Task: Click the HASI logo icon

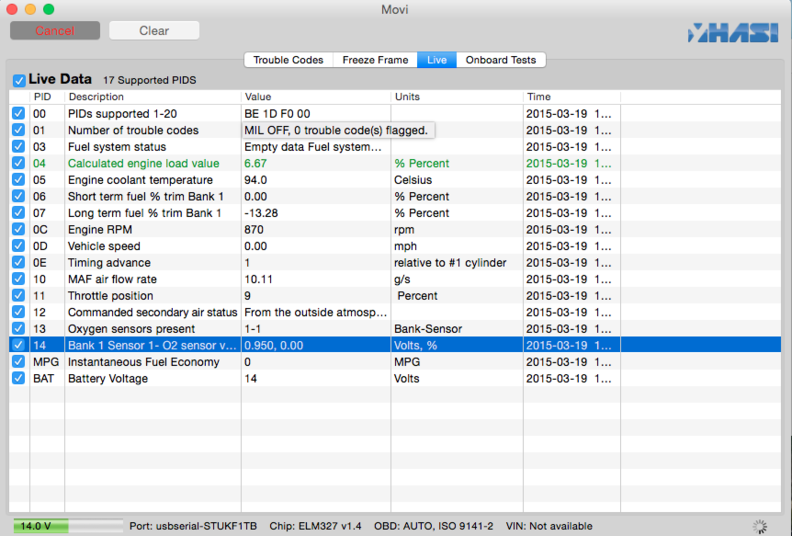Action: [732, 32]
